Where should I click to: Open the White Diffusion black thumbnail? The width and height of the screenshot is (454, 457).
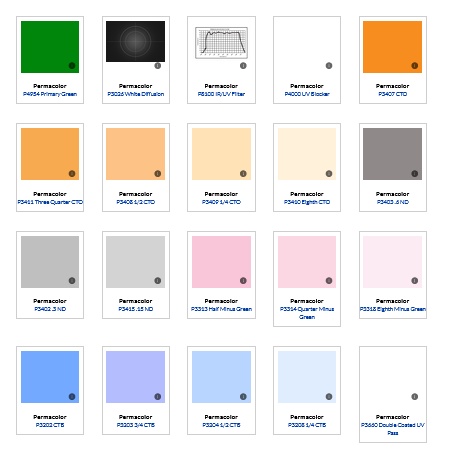pyautogui.click(x=135, y=41)
